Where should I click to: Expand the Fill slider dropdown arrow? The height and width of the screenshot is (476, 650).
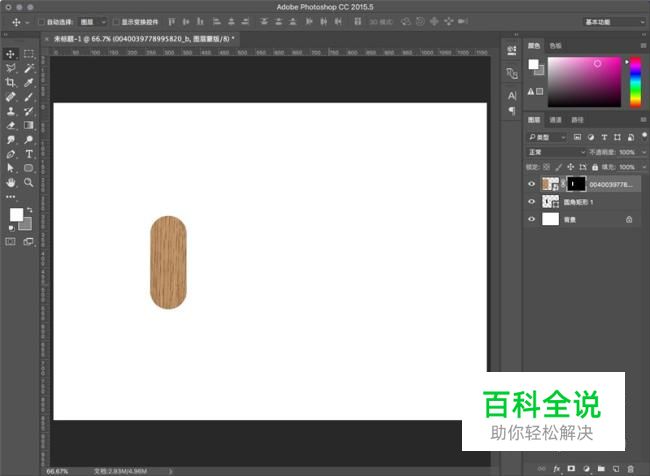point(644,167)
